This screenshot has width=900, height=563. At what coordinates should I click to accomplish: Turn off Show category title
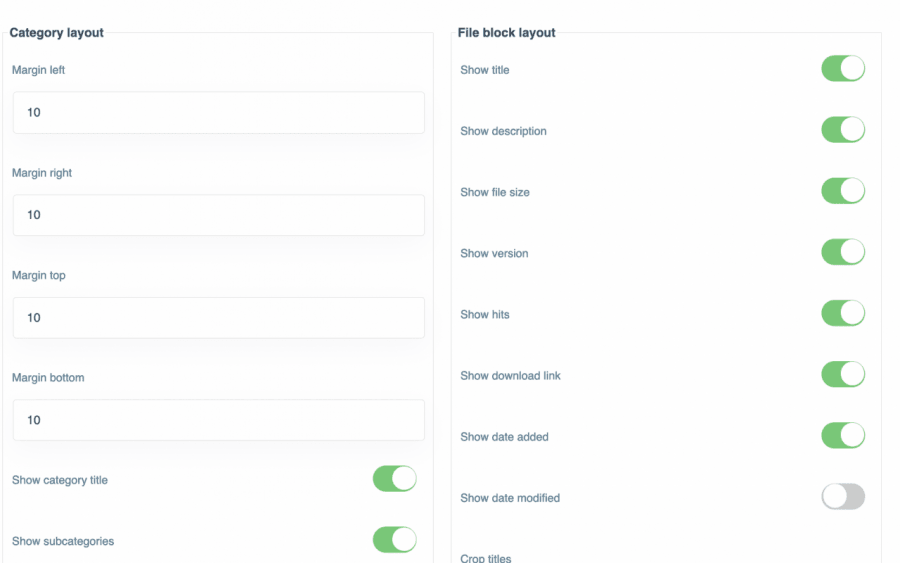pos(394,479)
